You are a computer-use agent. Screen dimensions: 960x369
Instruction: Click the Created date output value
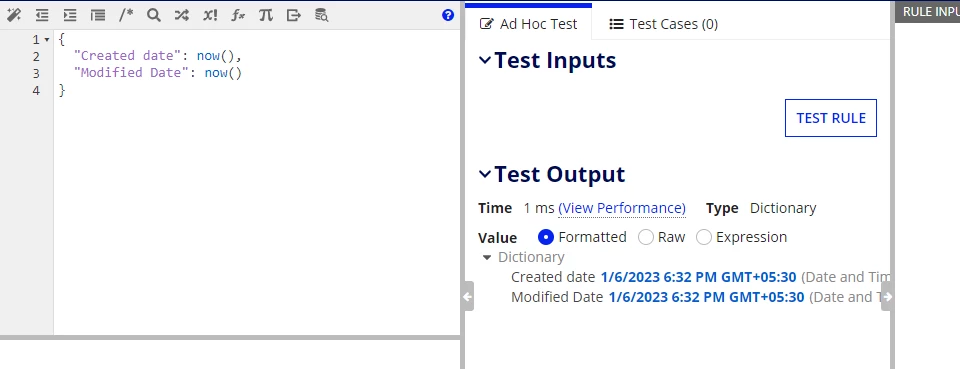[699, 277]
